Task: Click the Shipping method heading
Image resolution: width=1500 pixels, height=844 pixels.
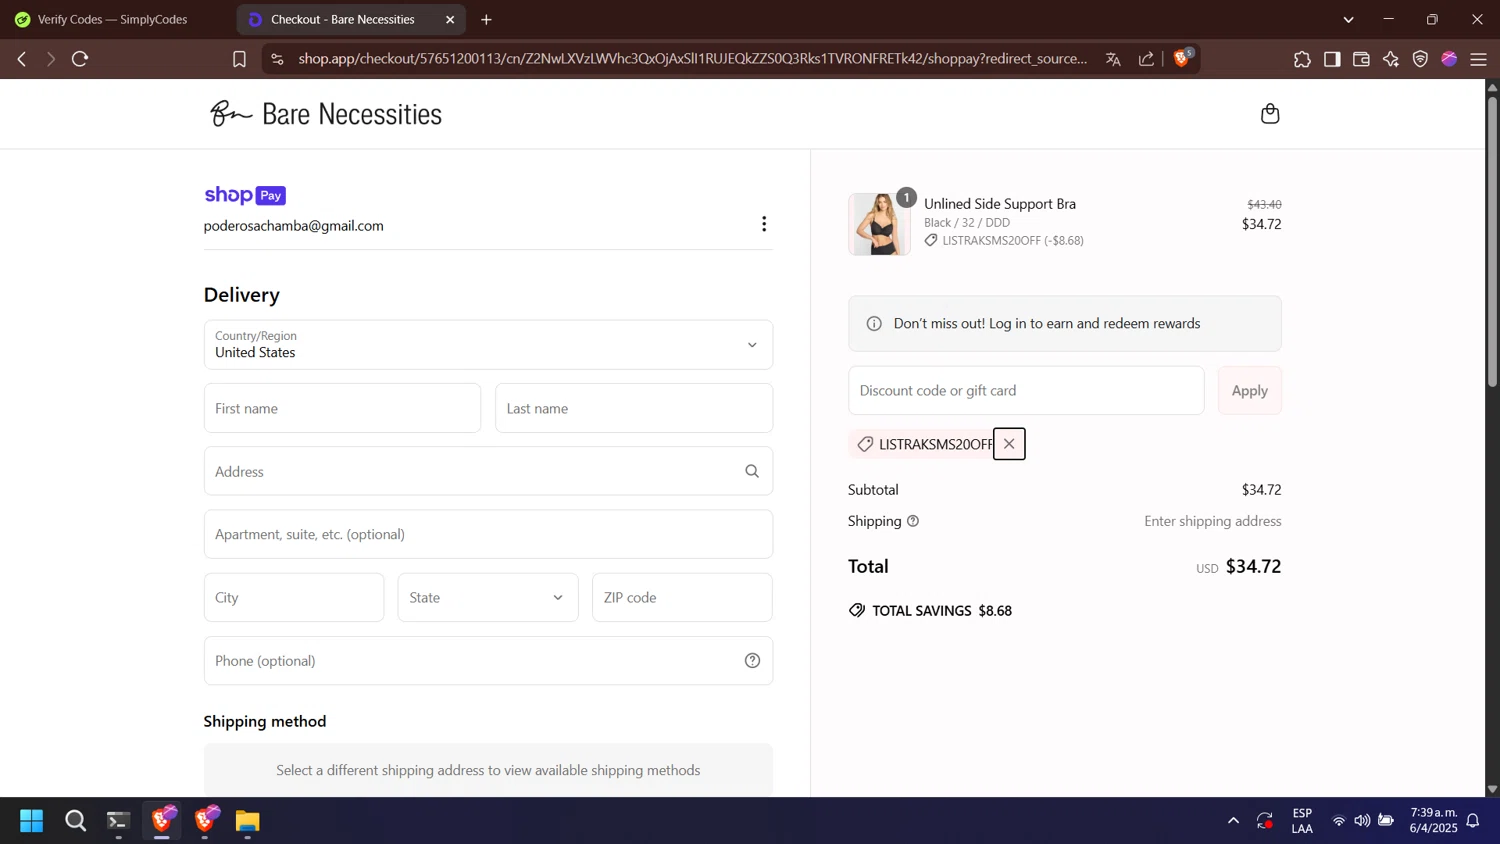Action: (x=265, y=722)
